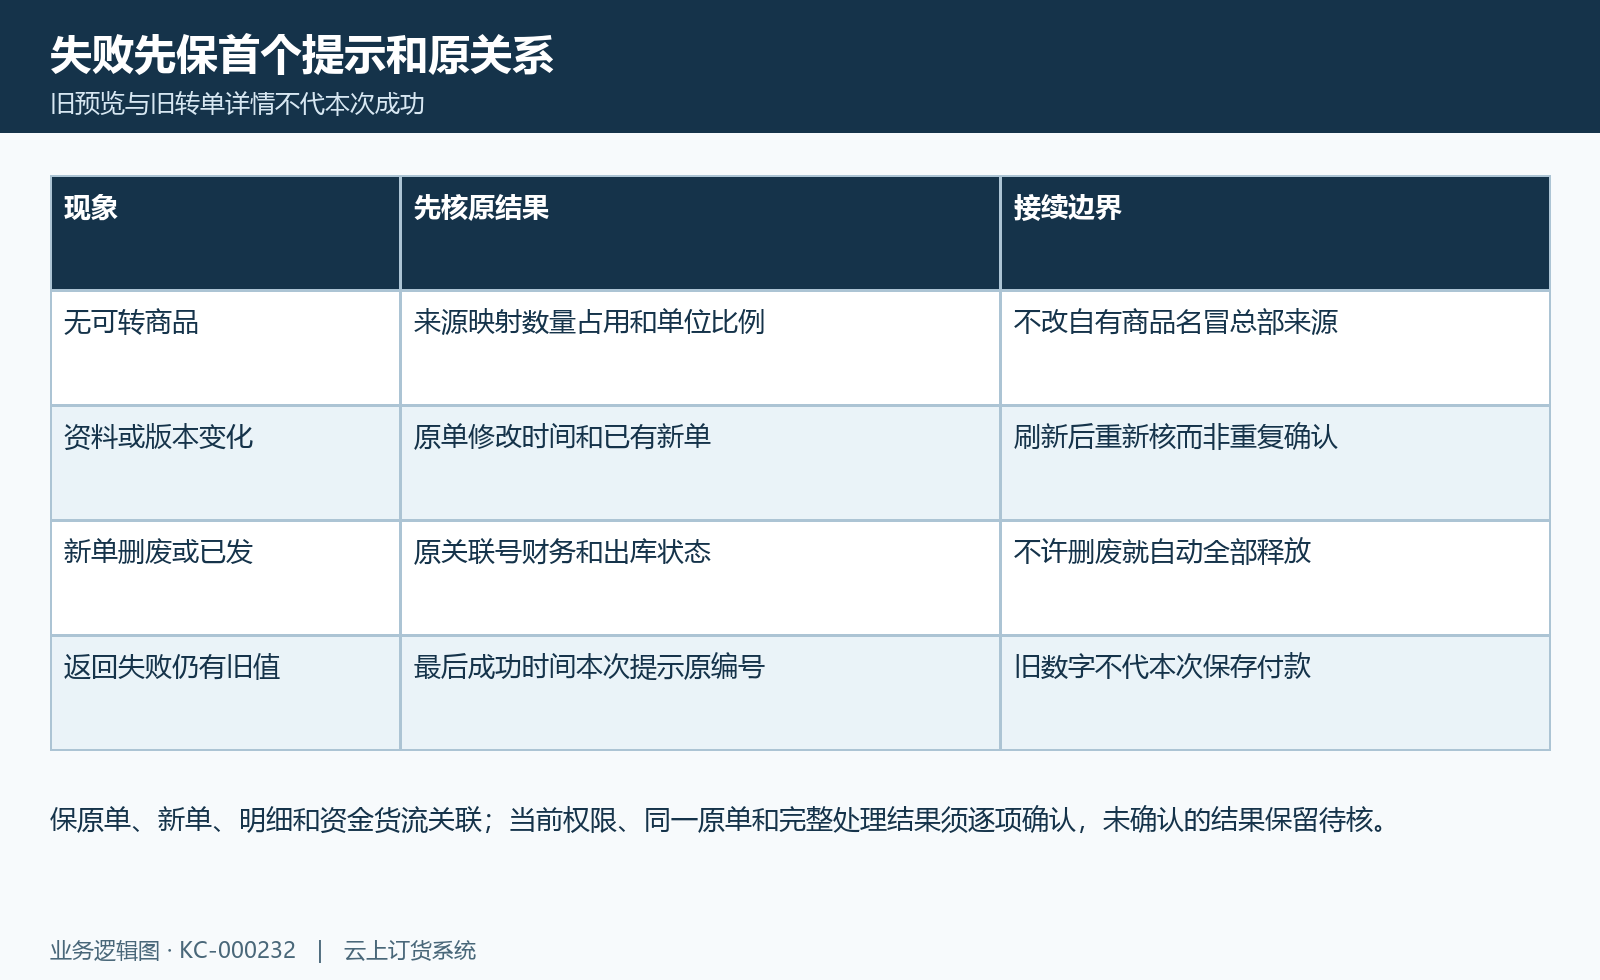This screenshot has height=980, width=1600.
Task: Click the cell 最后成功时间本次提示原编号
Action: coord(700,693)
